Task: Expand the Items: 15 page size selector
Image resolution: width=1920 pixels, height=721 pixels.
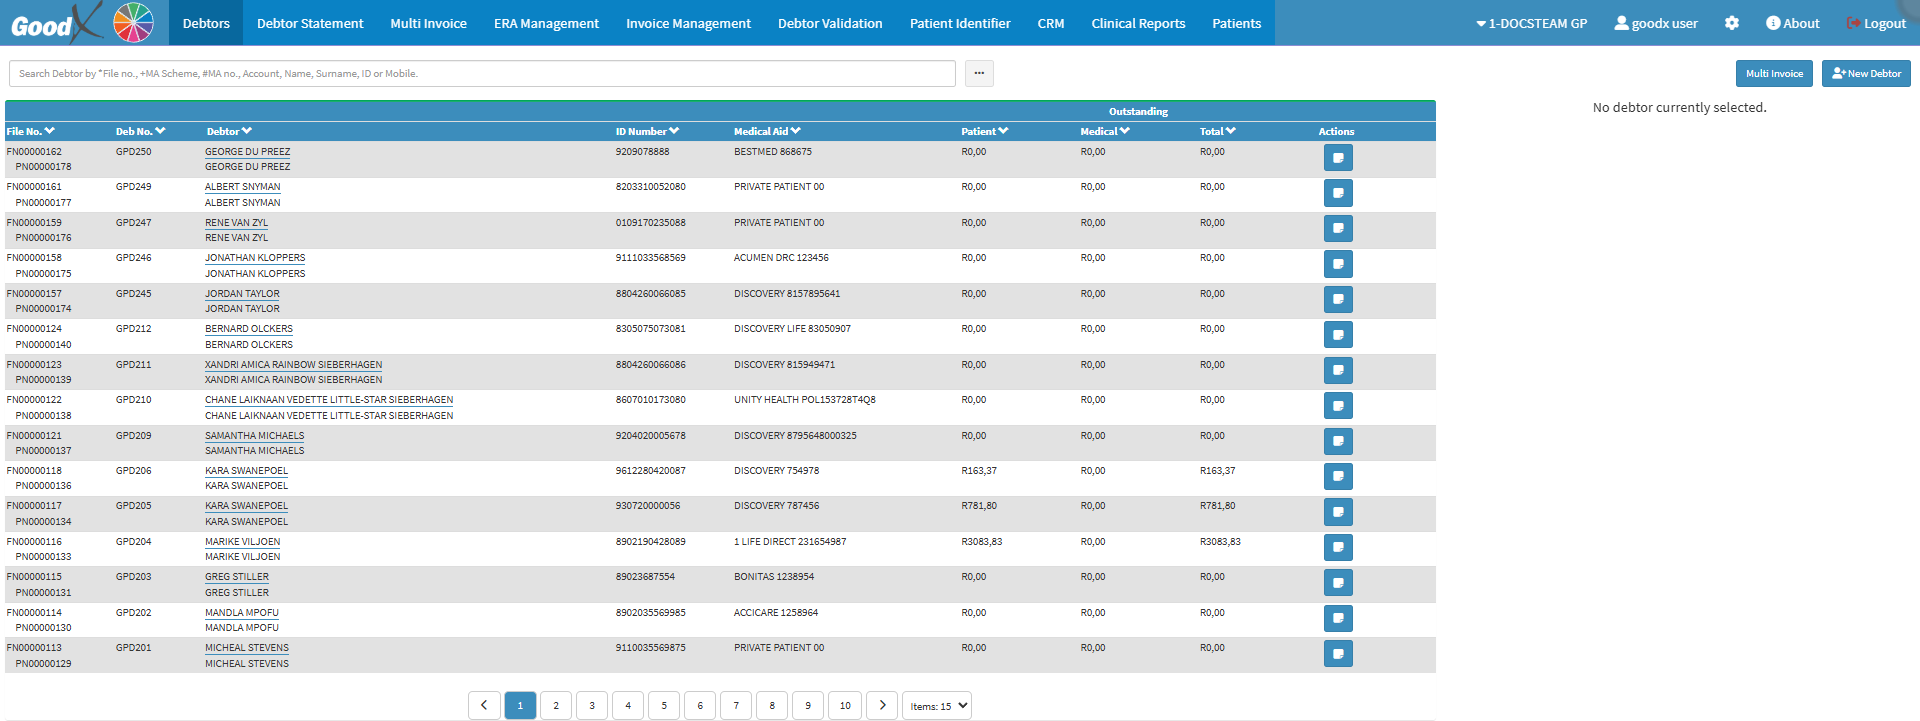Action: pos(937,705)
